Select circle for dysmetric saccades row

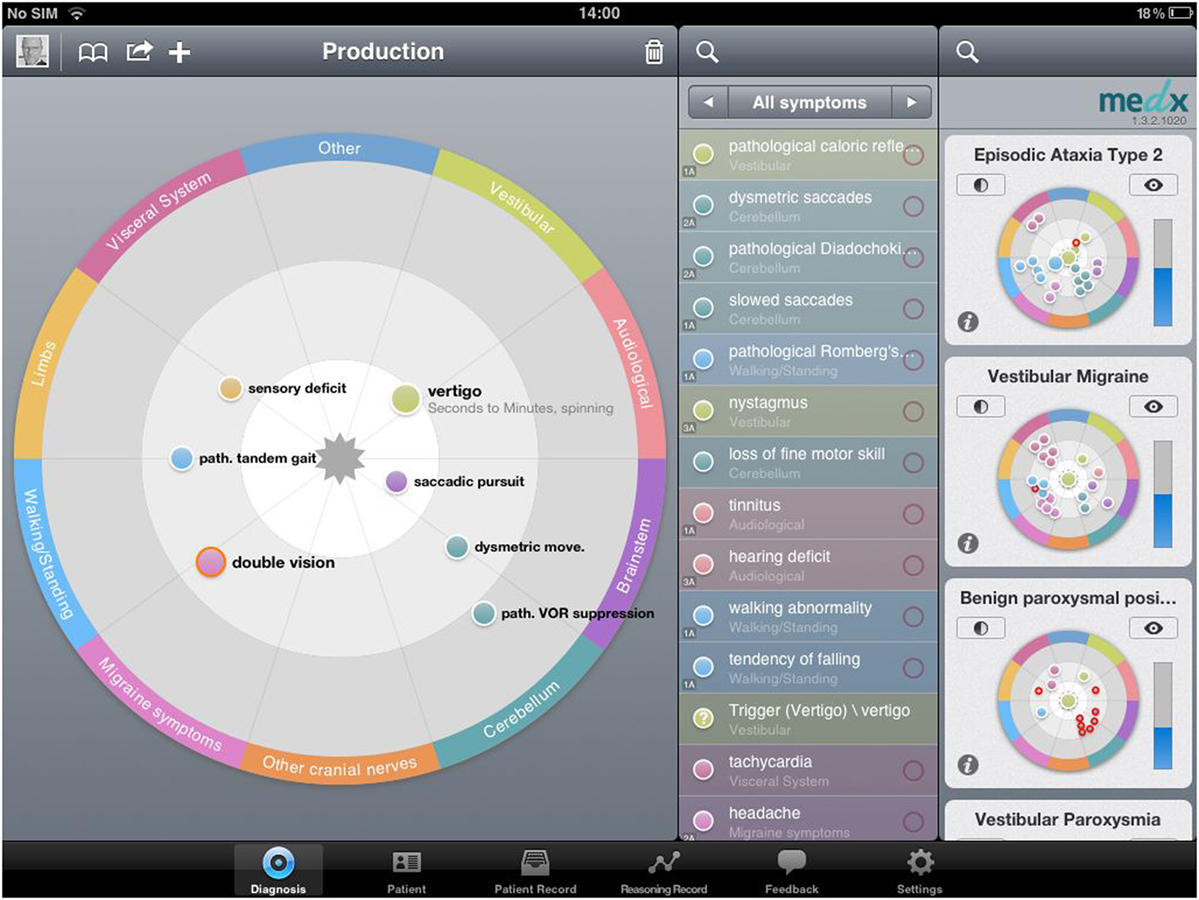point(913,206)
